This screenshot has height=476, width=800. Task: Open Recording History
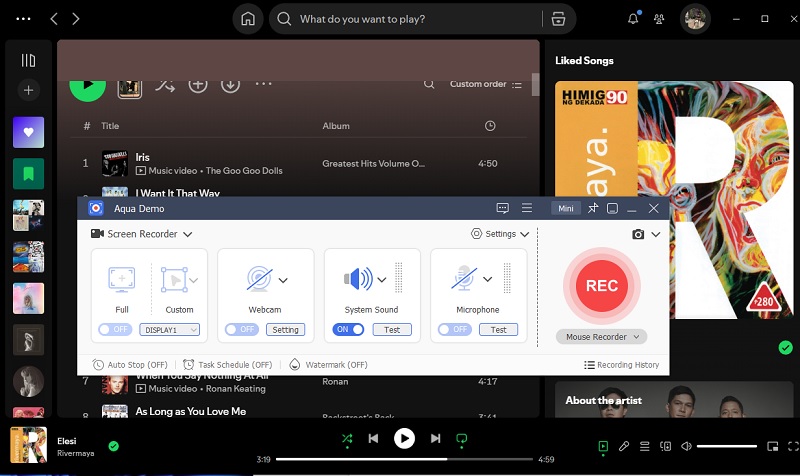[x=621, y=365]
